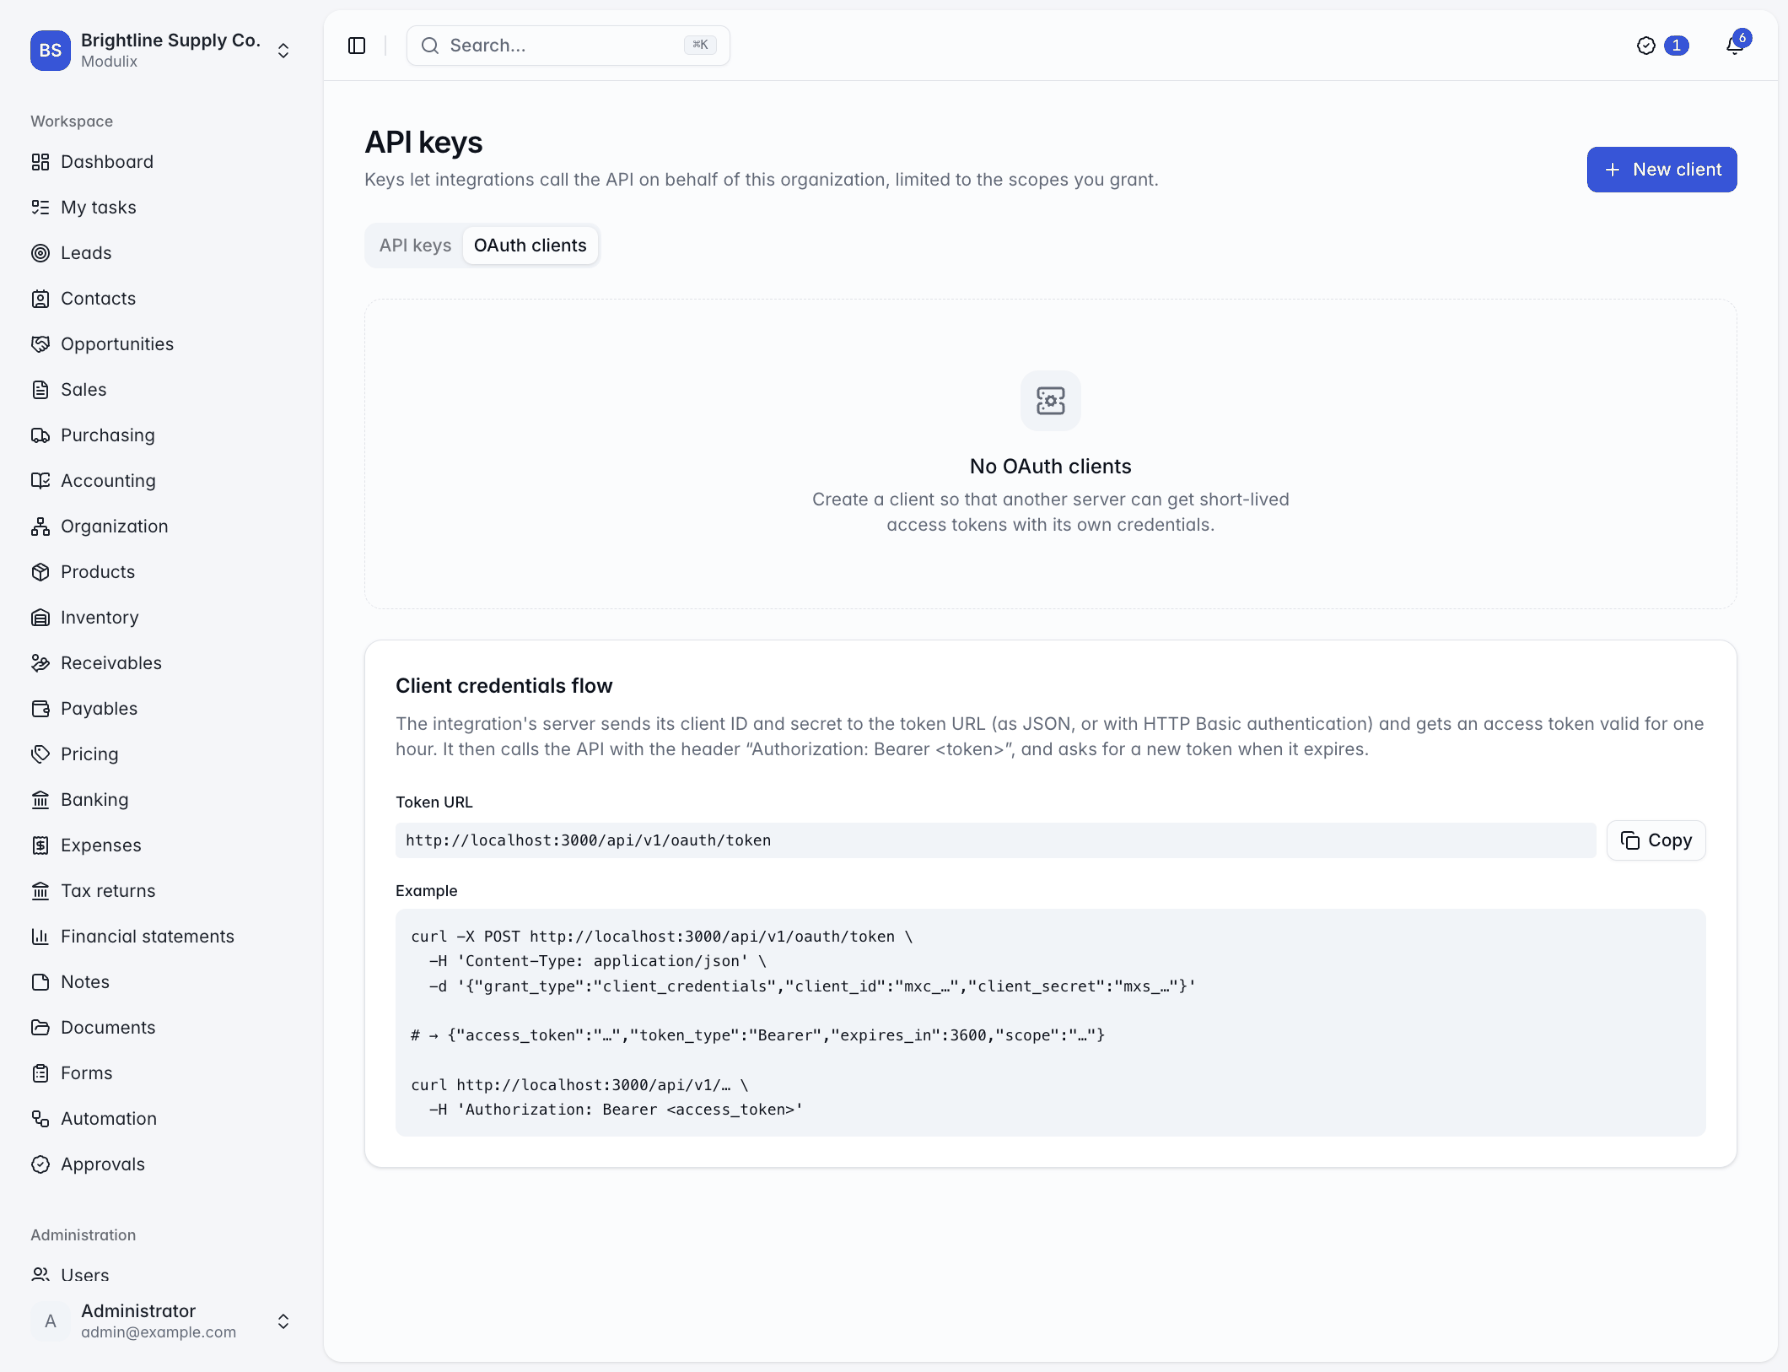This screenshot has height=1372, width=1788.
Task: Open Documents in the sidebar
Action: click(x=162, y=1027)
